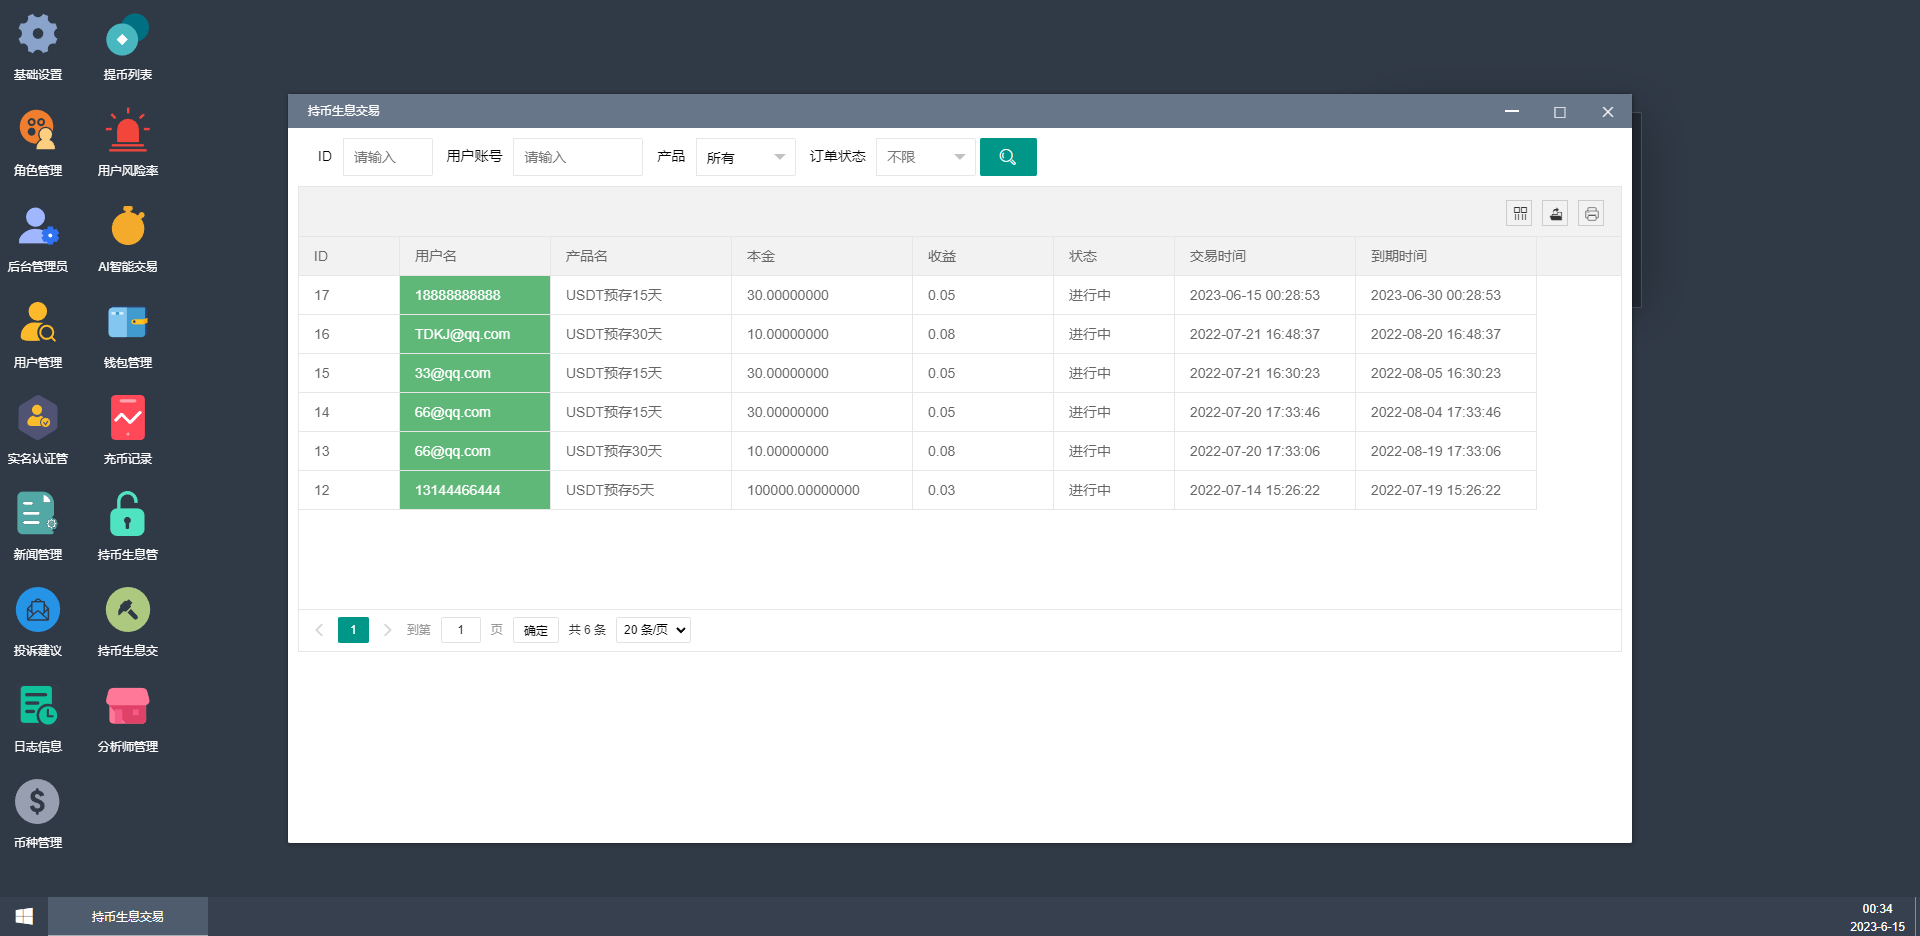1920x936 pixels.
Task: Expand the 订单状态 dropdown showing 不限
Action: coord(925,157)
